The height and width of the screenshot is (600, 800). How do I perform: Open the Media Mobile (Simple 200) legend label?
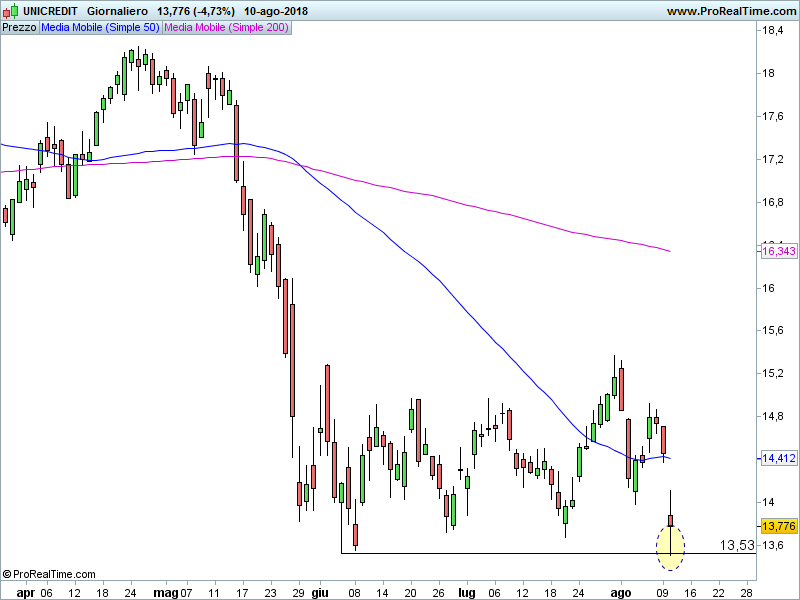(x=227, y=28)
